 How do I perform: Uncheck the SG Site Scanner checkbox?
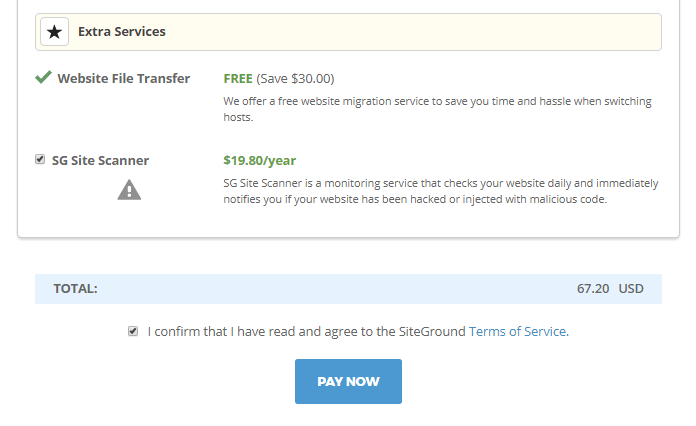tap(40, 159)
